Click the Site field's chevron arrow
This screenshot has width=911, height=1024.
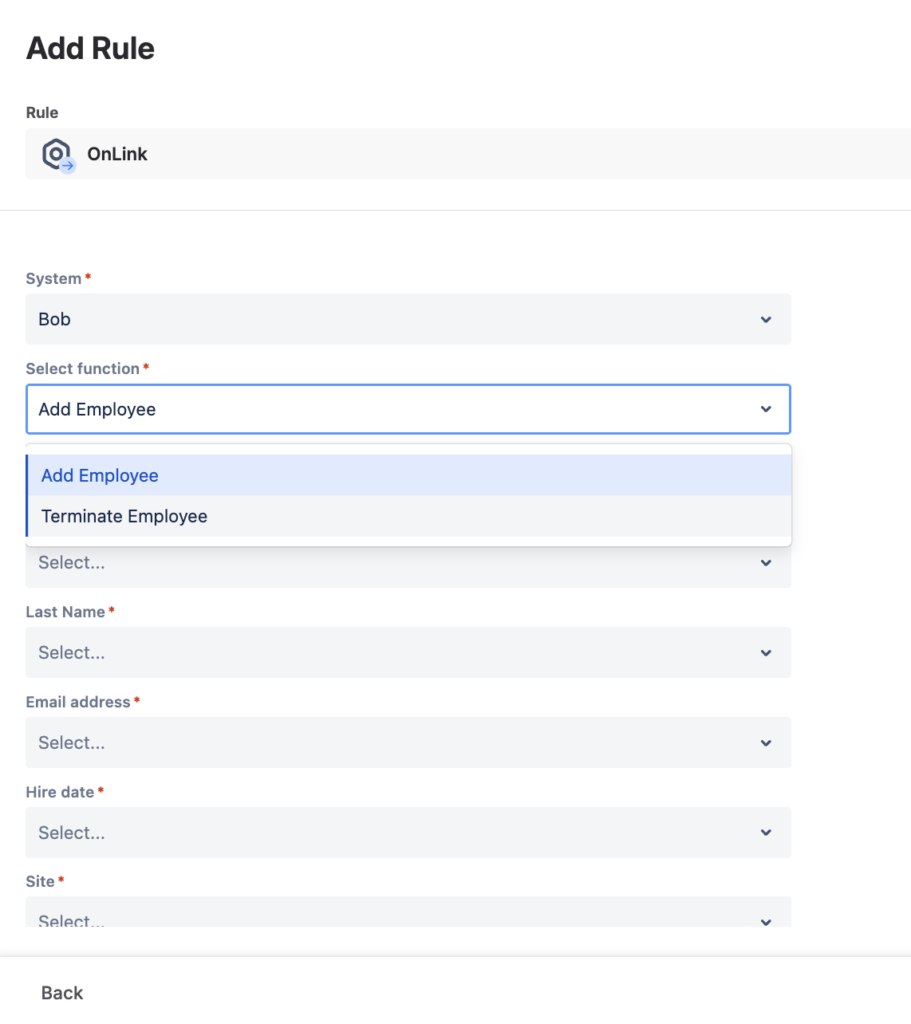point(765,921)
